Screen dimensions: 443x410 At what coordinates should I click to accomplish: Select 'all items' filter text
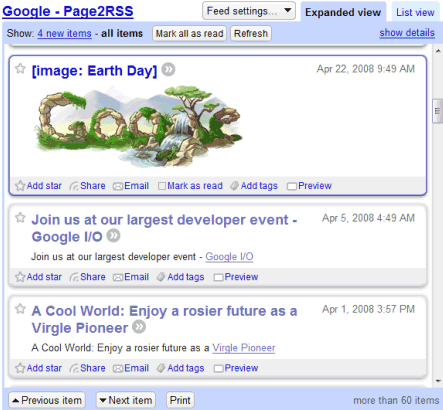coord(122,33)
